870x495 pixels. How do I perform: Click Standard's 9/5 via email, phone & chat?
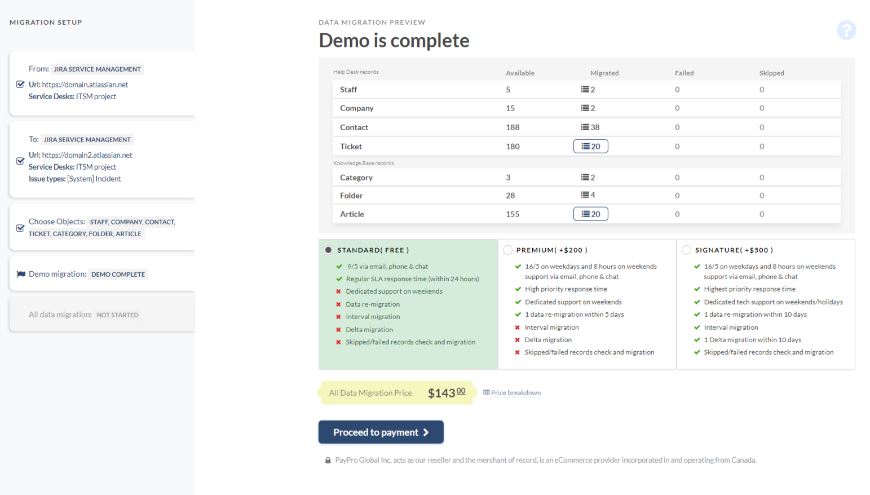coord(388,266)
